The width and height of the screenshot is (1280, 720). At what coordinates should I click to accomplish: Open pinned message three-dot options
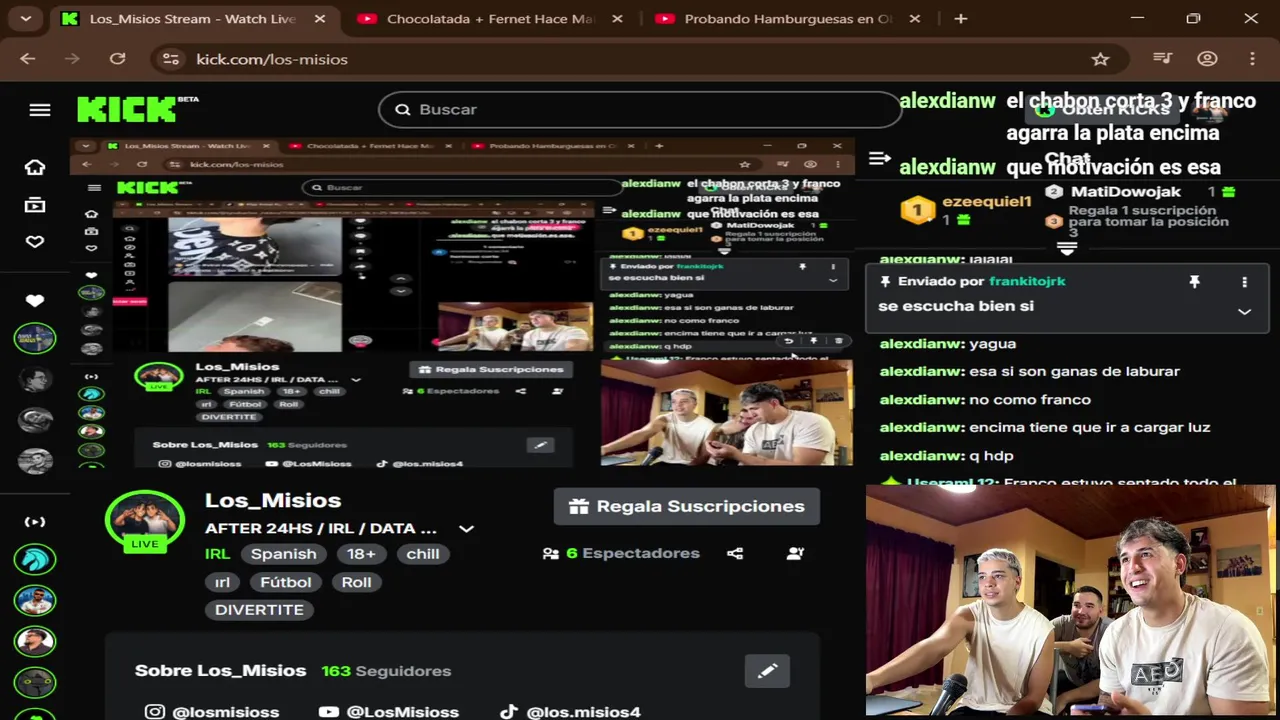coord(1244,283)
